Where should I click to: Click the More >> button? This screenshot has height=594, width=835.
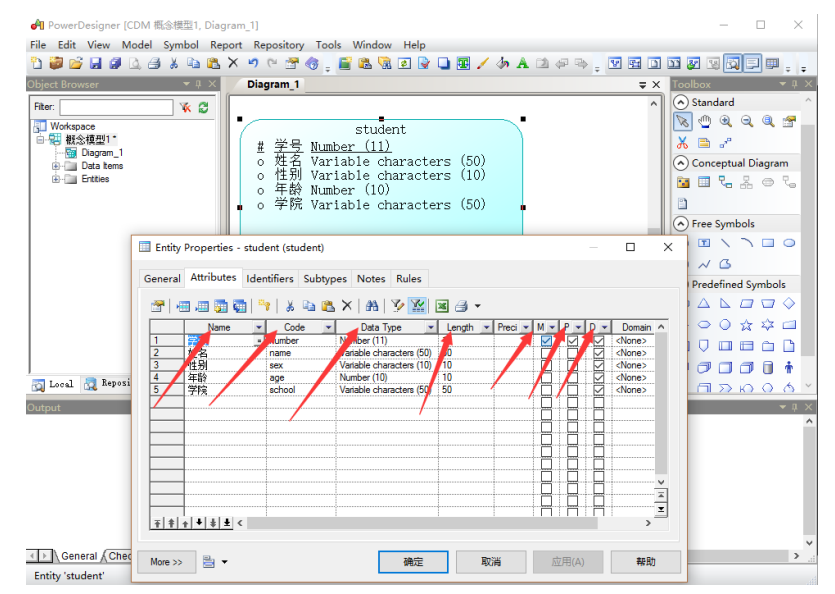click(x=166, y=562)
